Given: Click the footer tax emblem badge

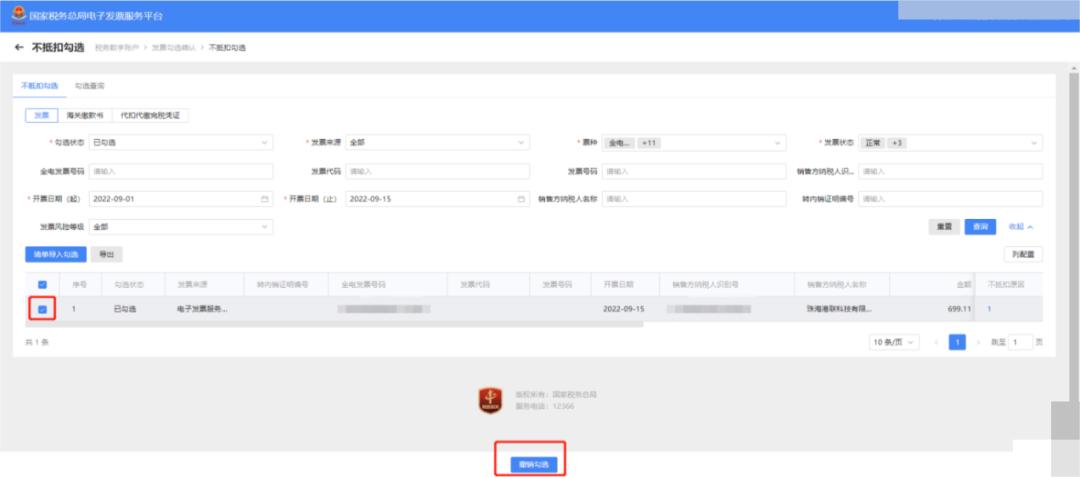Looking at the screenshot, I should pyautogui.click(x=490, y=400).
